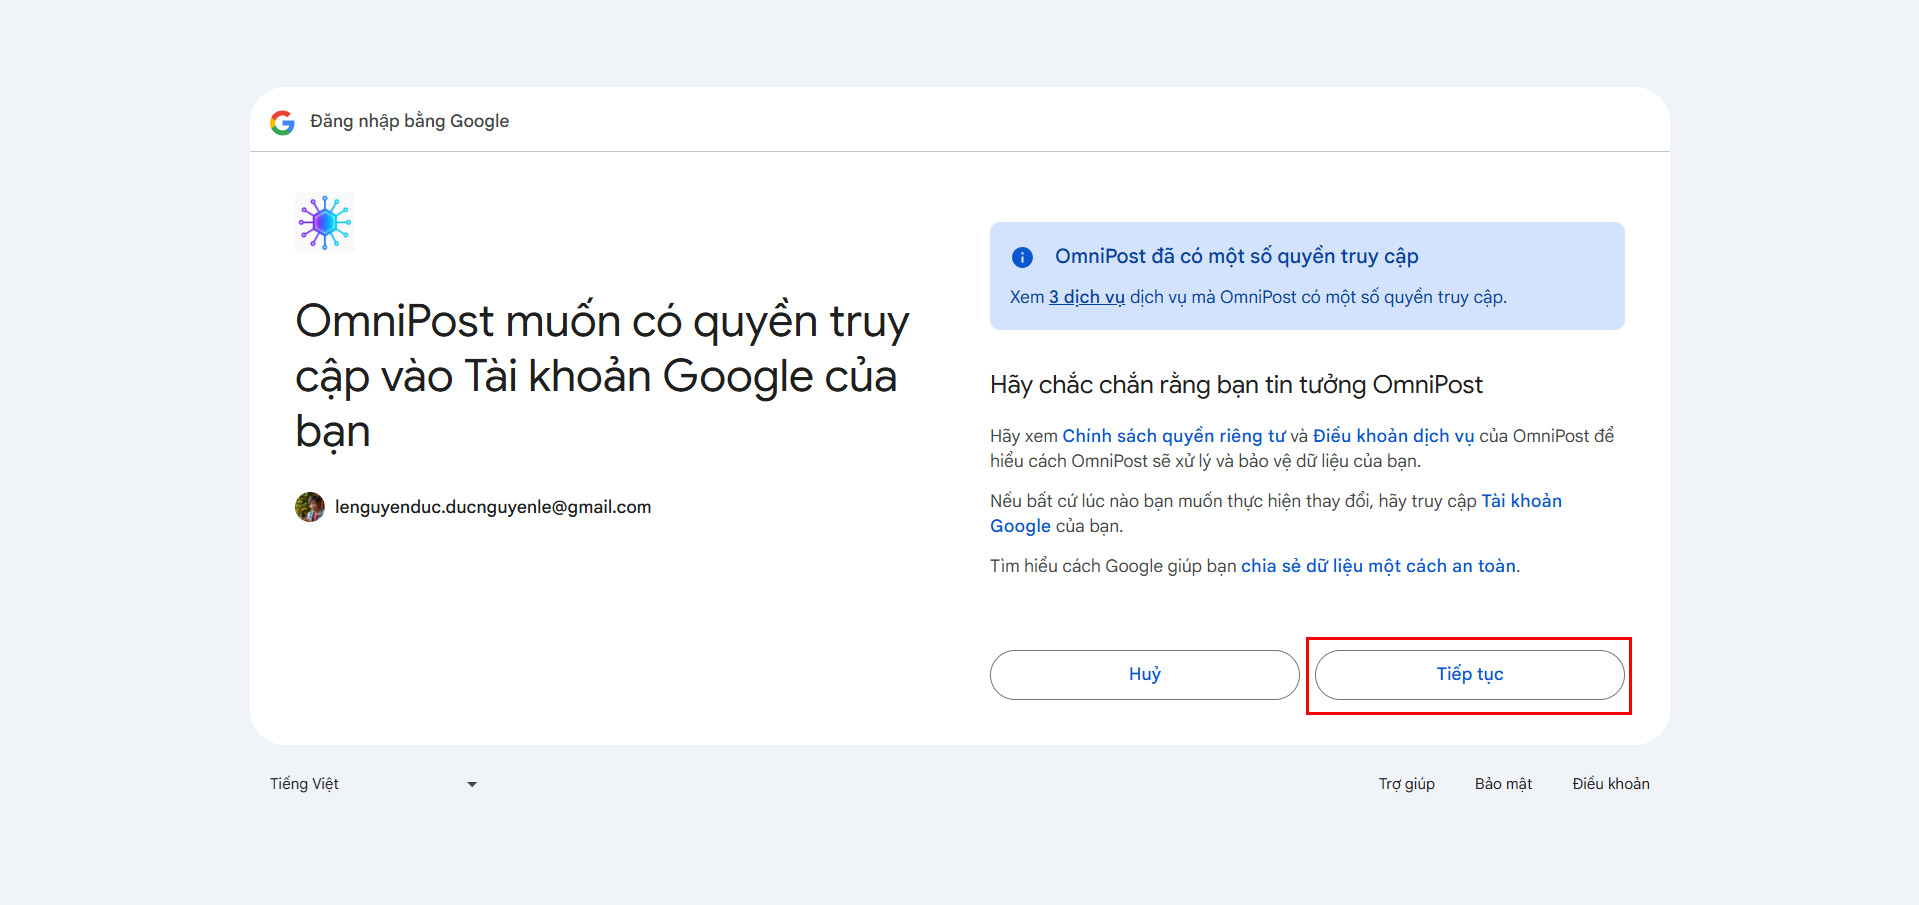
Task: Click the Tiếp tục button
Action: 1470,675
